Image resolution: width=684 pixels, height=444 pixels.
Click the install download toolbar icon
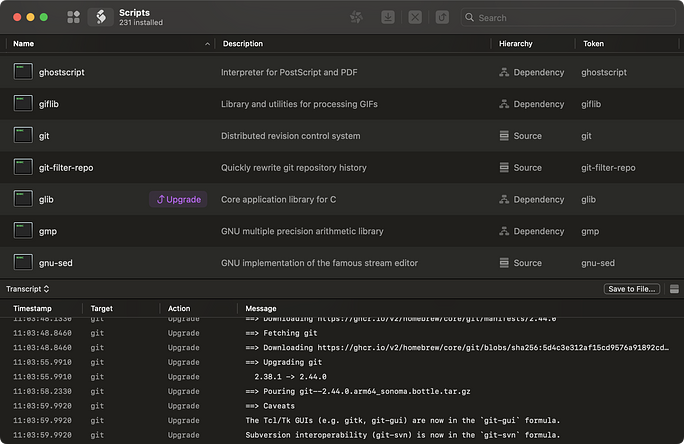(x=388, y=17)
